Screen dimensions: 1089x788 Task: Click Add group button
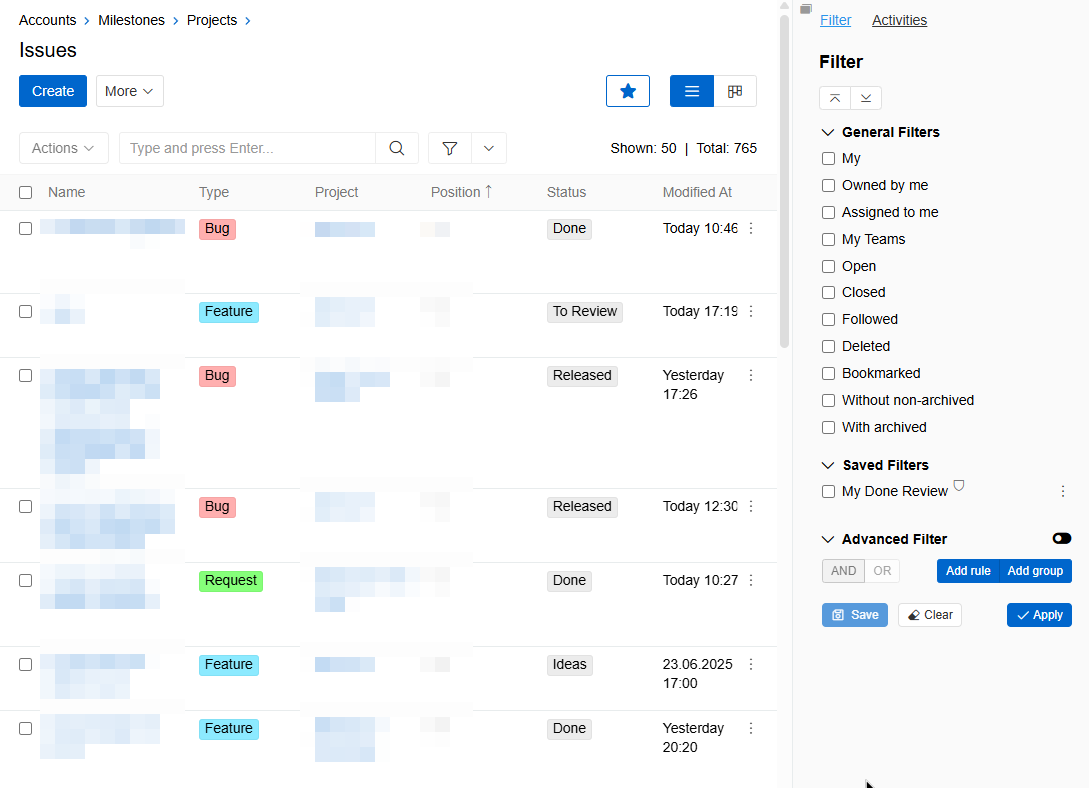coord(1036,571)
